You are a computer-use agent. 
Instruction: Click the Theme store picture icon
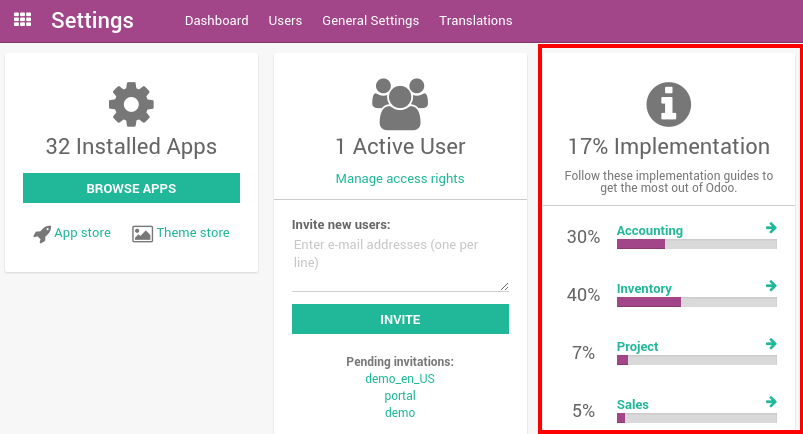tap(142, 234)
